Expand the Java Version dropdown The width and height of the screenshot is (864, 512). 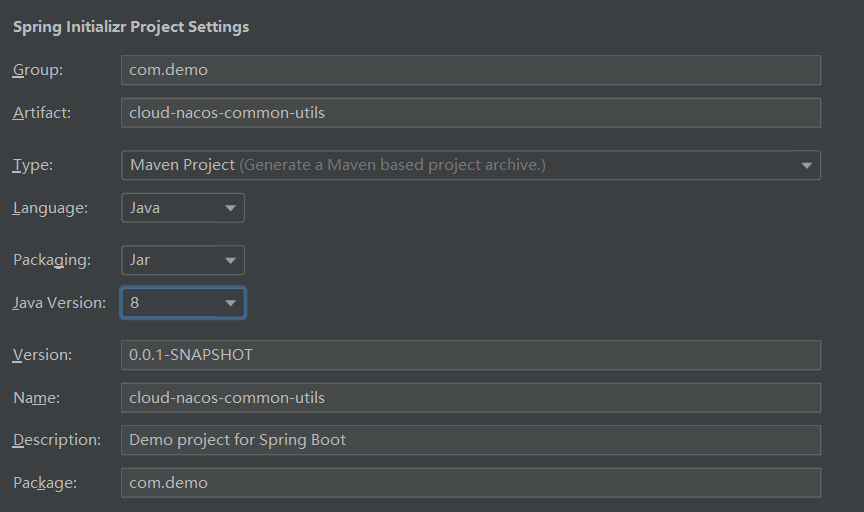tap(182, 302)
